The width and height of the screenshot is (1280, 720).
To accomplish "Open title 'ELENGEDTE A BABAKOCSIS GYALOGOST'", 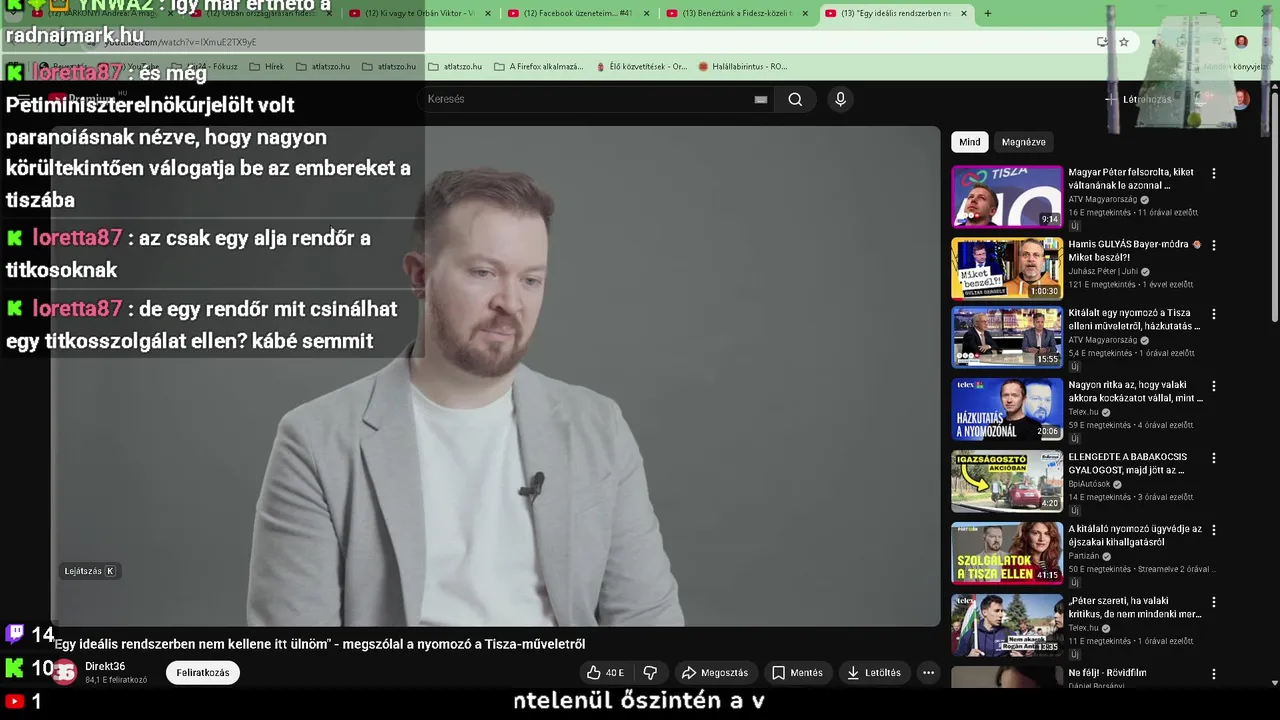I will 1129,463.
